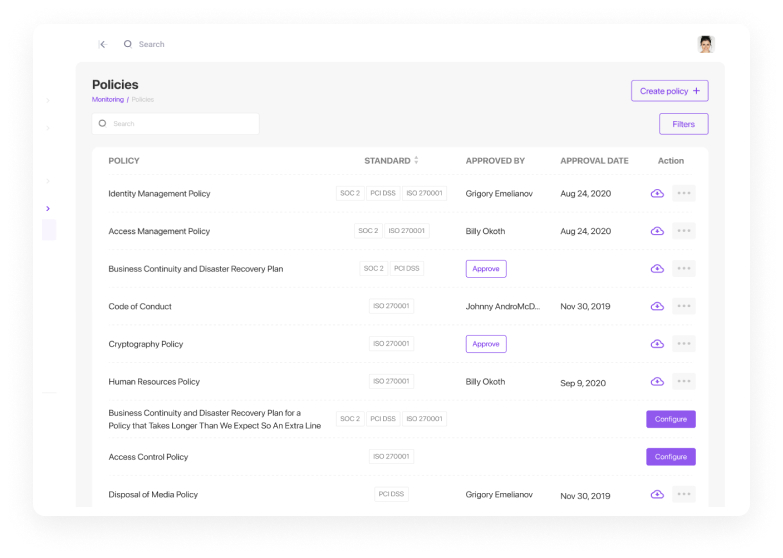Configure the Access Control Policy
Viewport: 783px width, 558px height.
point(670,457)
